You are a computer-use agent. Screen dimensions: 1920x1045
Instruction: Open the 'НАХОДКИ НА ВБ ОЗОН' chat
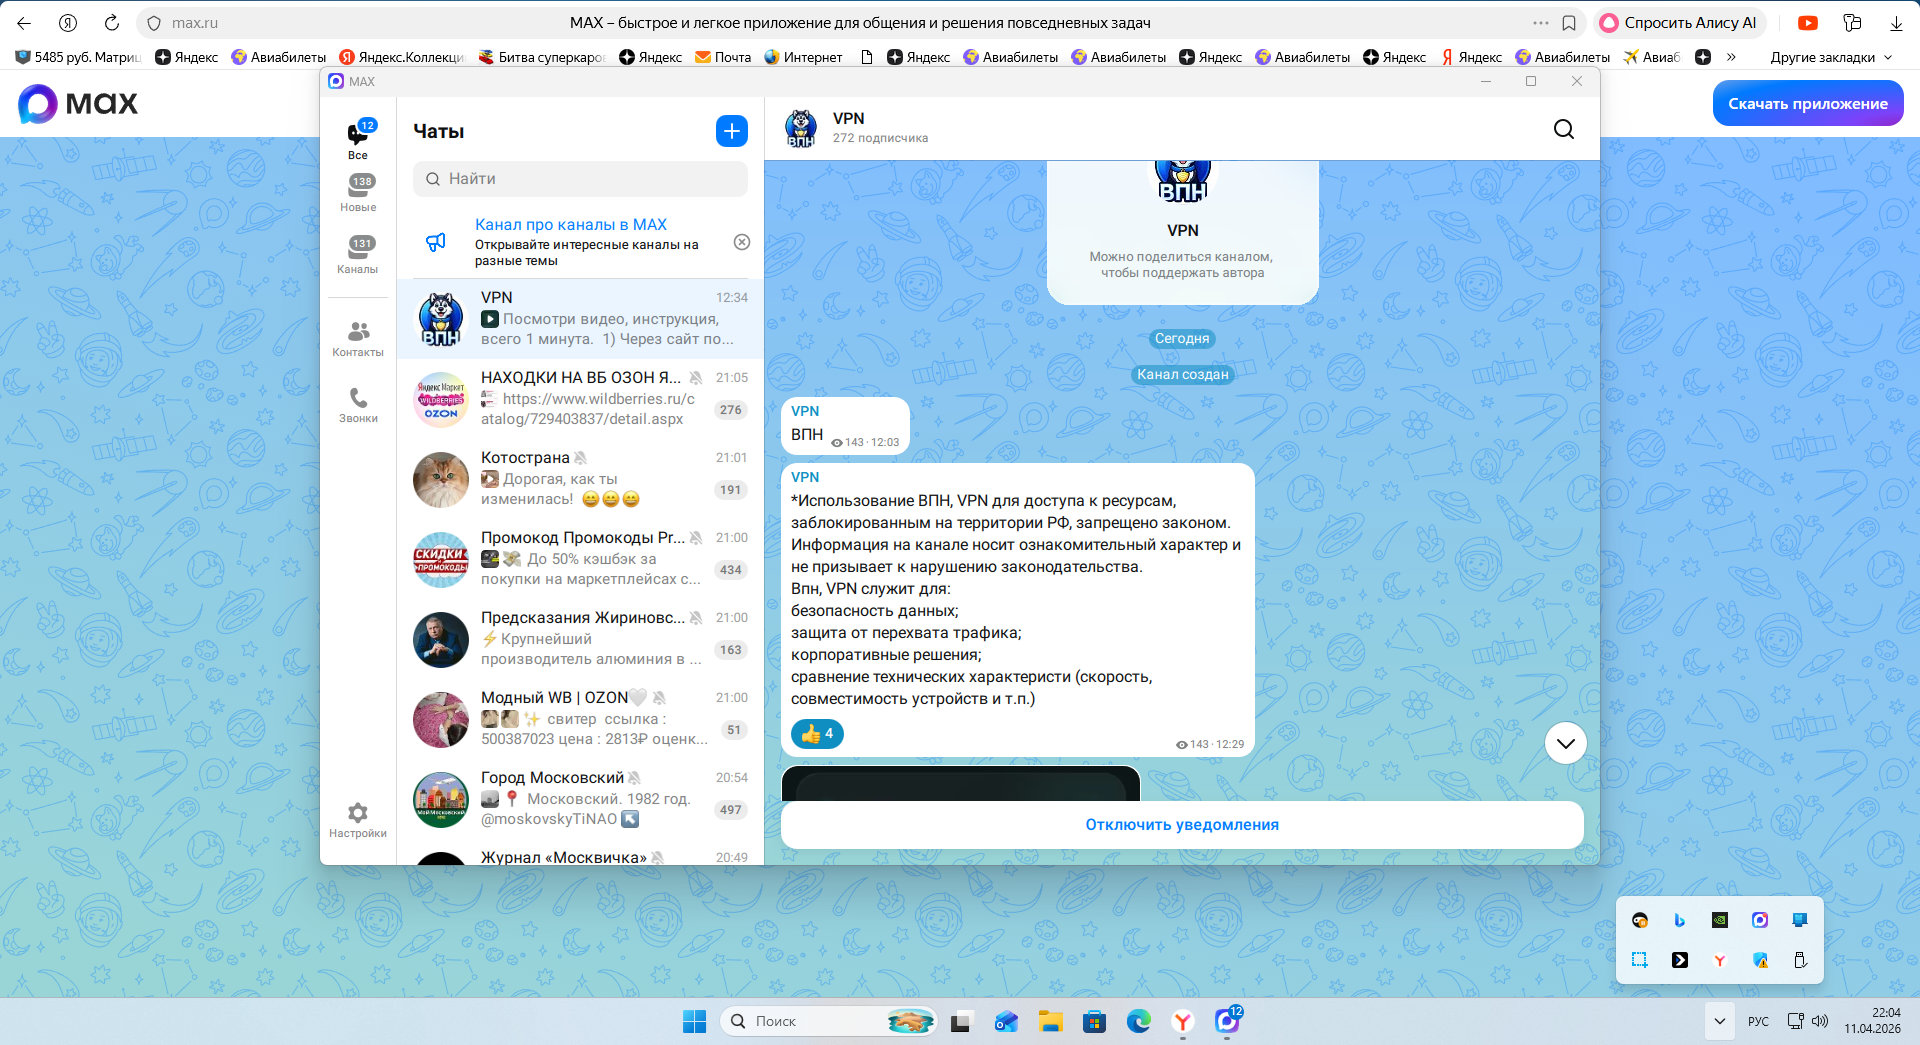[580, 399]
